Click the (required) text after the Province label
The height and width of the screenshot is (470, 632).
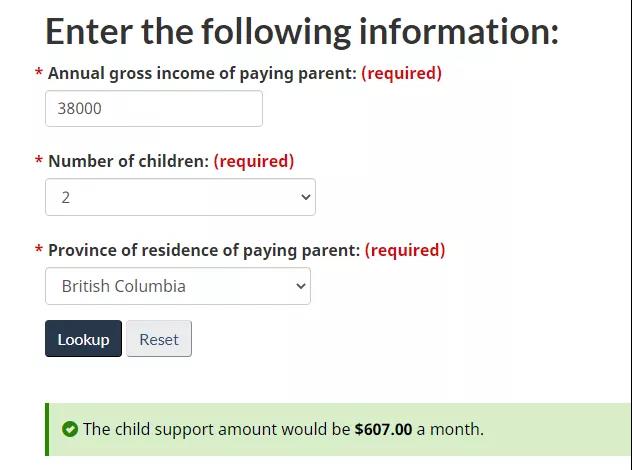[405, 251]
